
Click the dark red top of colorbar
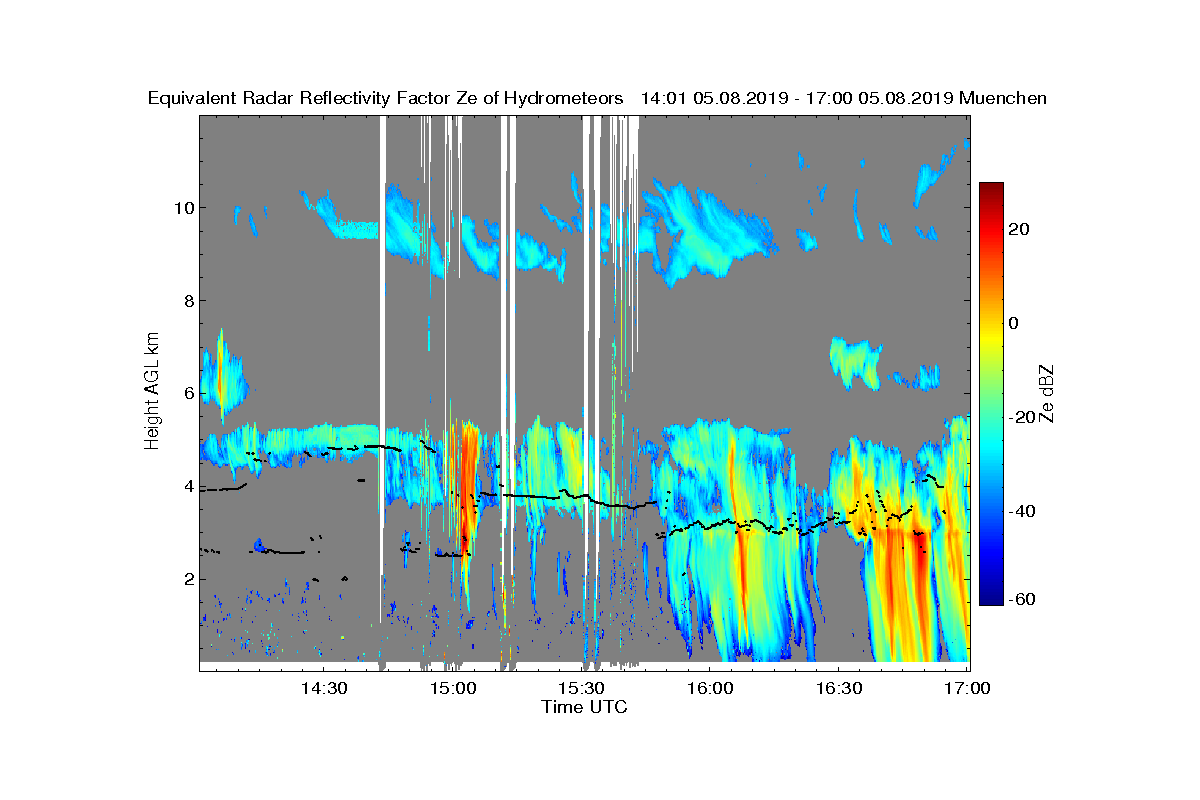coord(991,190)
